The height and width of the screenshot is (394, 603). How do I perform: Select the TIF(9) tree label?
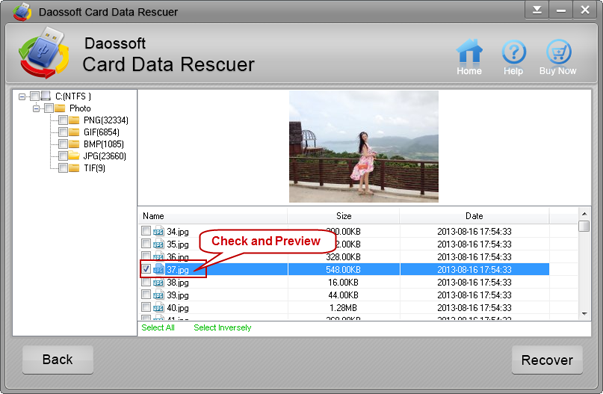(94, 168)
